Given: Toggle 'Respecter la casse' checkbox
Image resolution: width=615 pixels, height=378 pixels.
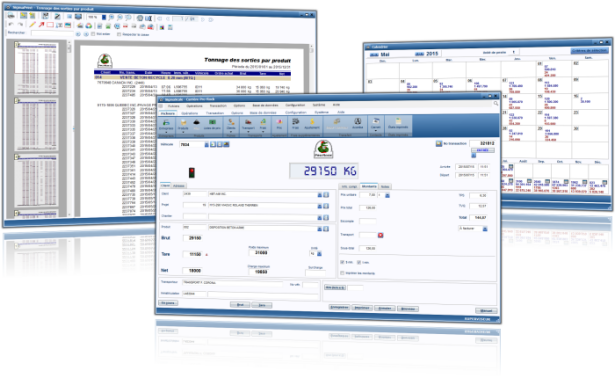Looking at the screenshot, I should click(119, 35).
